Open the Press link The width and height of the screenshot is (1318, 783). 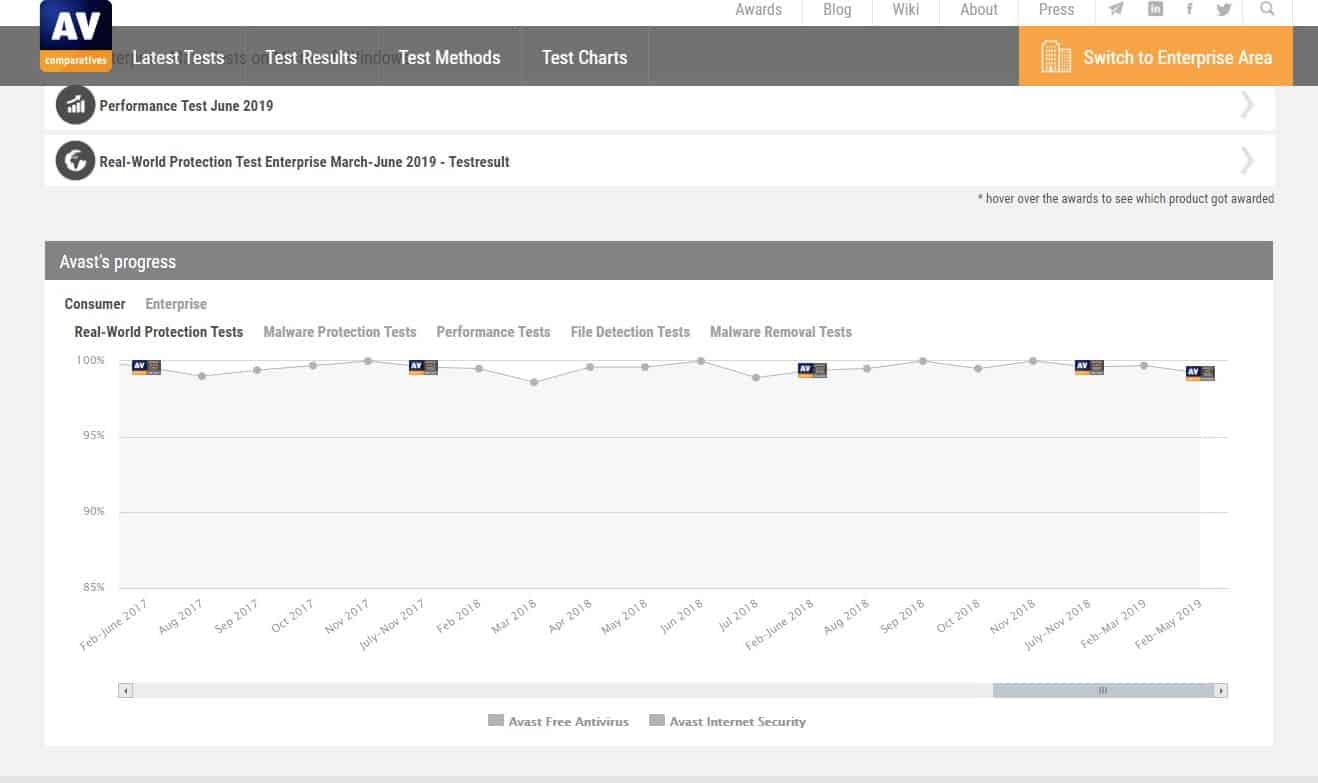pos(1056,10)
